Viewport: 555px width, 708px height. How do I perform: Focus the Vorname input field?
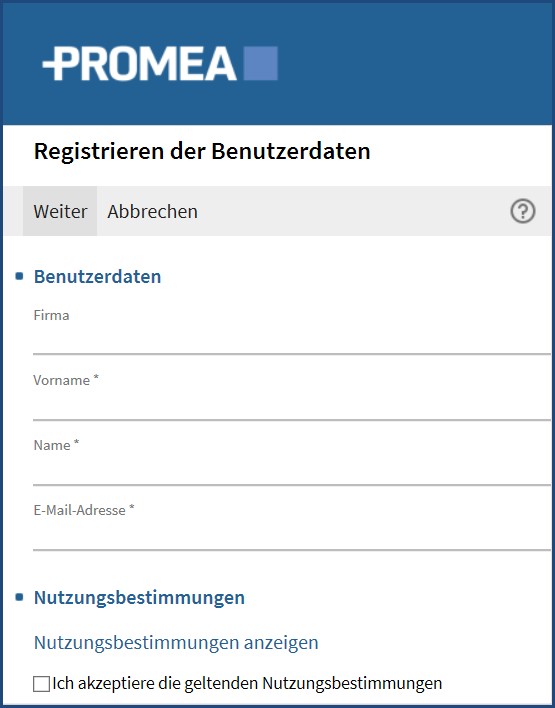coord(292,405)
